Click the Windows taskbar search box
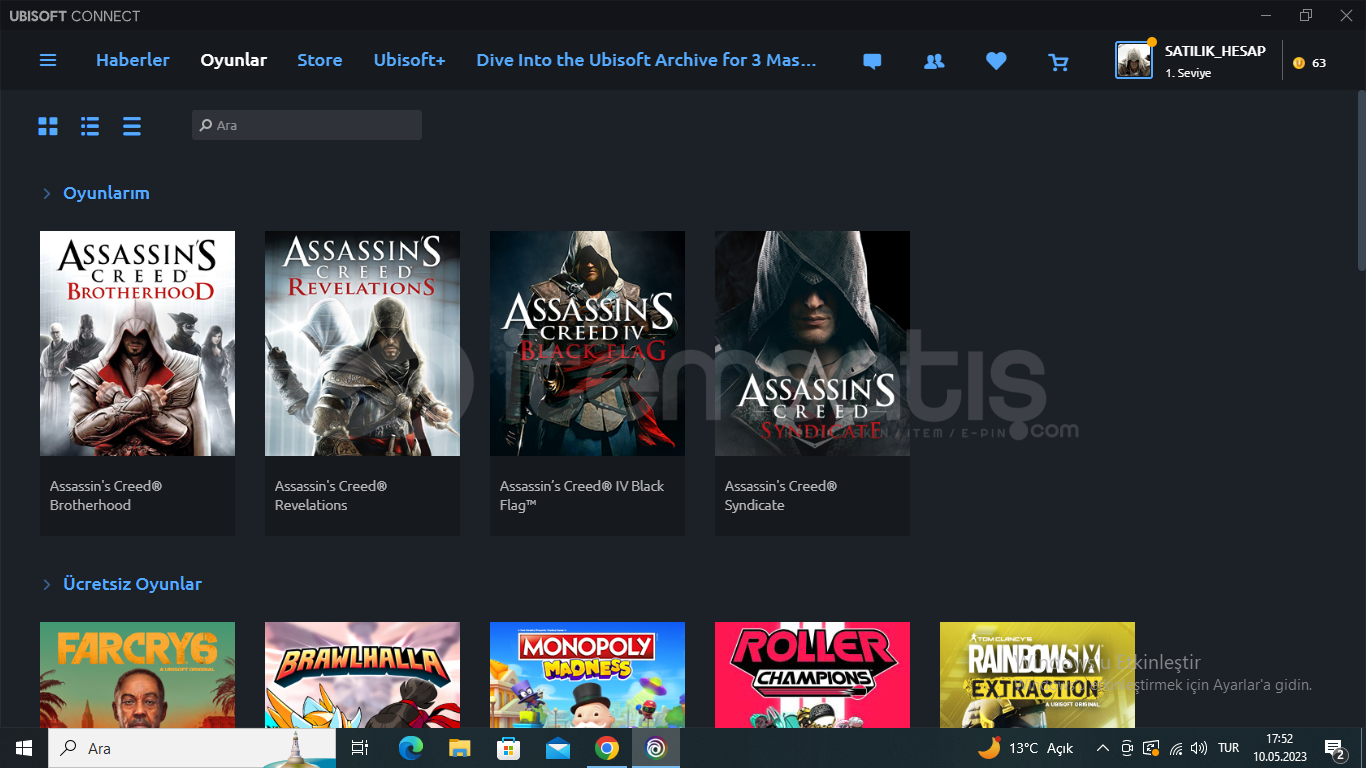Screen dimensions: 1366x768 click(x=192, y=748)
